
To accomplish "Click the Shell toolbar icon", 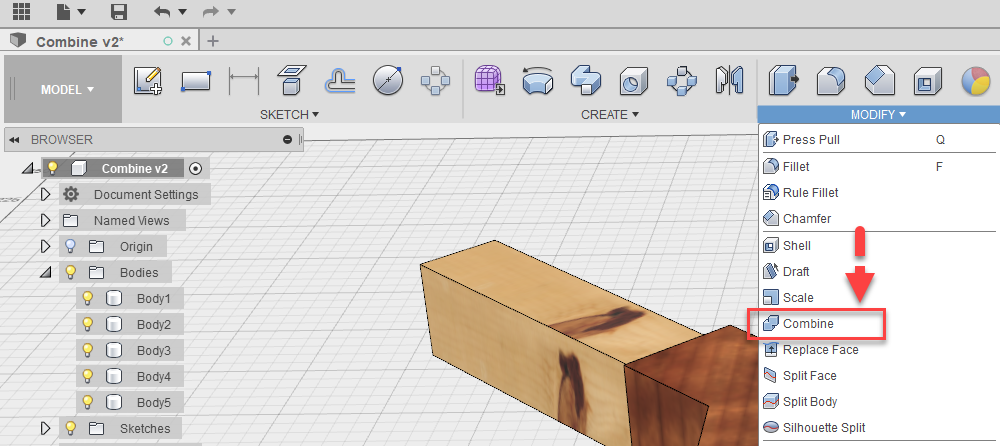I will pos(927,82).
